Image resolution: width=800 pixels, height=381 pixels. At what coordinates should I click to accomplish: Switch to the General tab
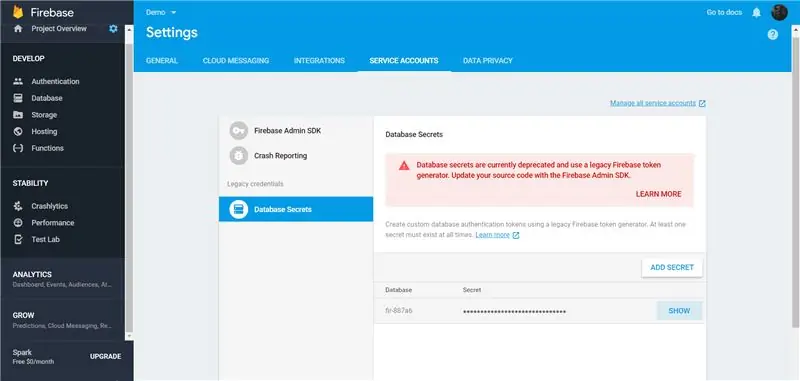coord(162,61)
